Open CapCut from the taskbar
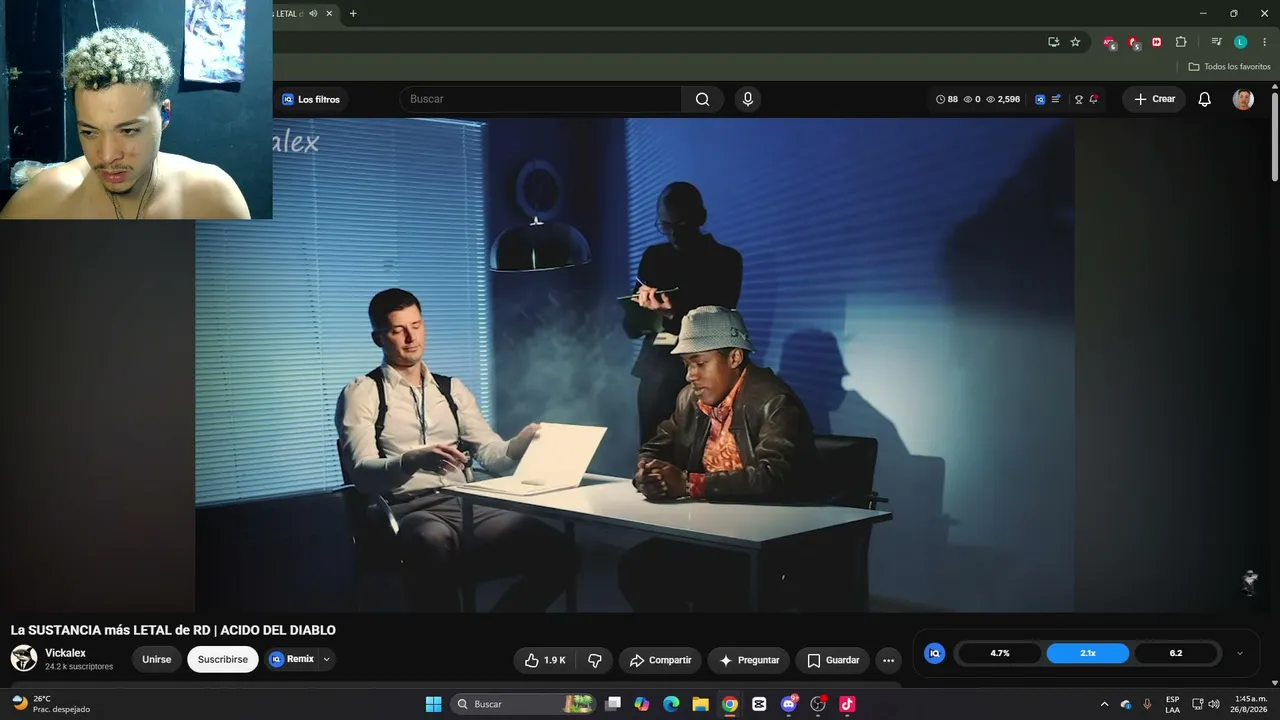Screen dimensions: 1280x720 click(759, 704)
